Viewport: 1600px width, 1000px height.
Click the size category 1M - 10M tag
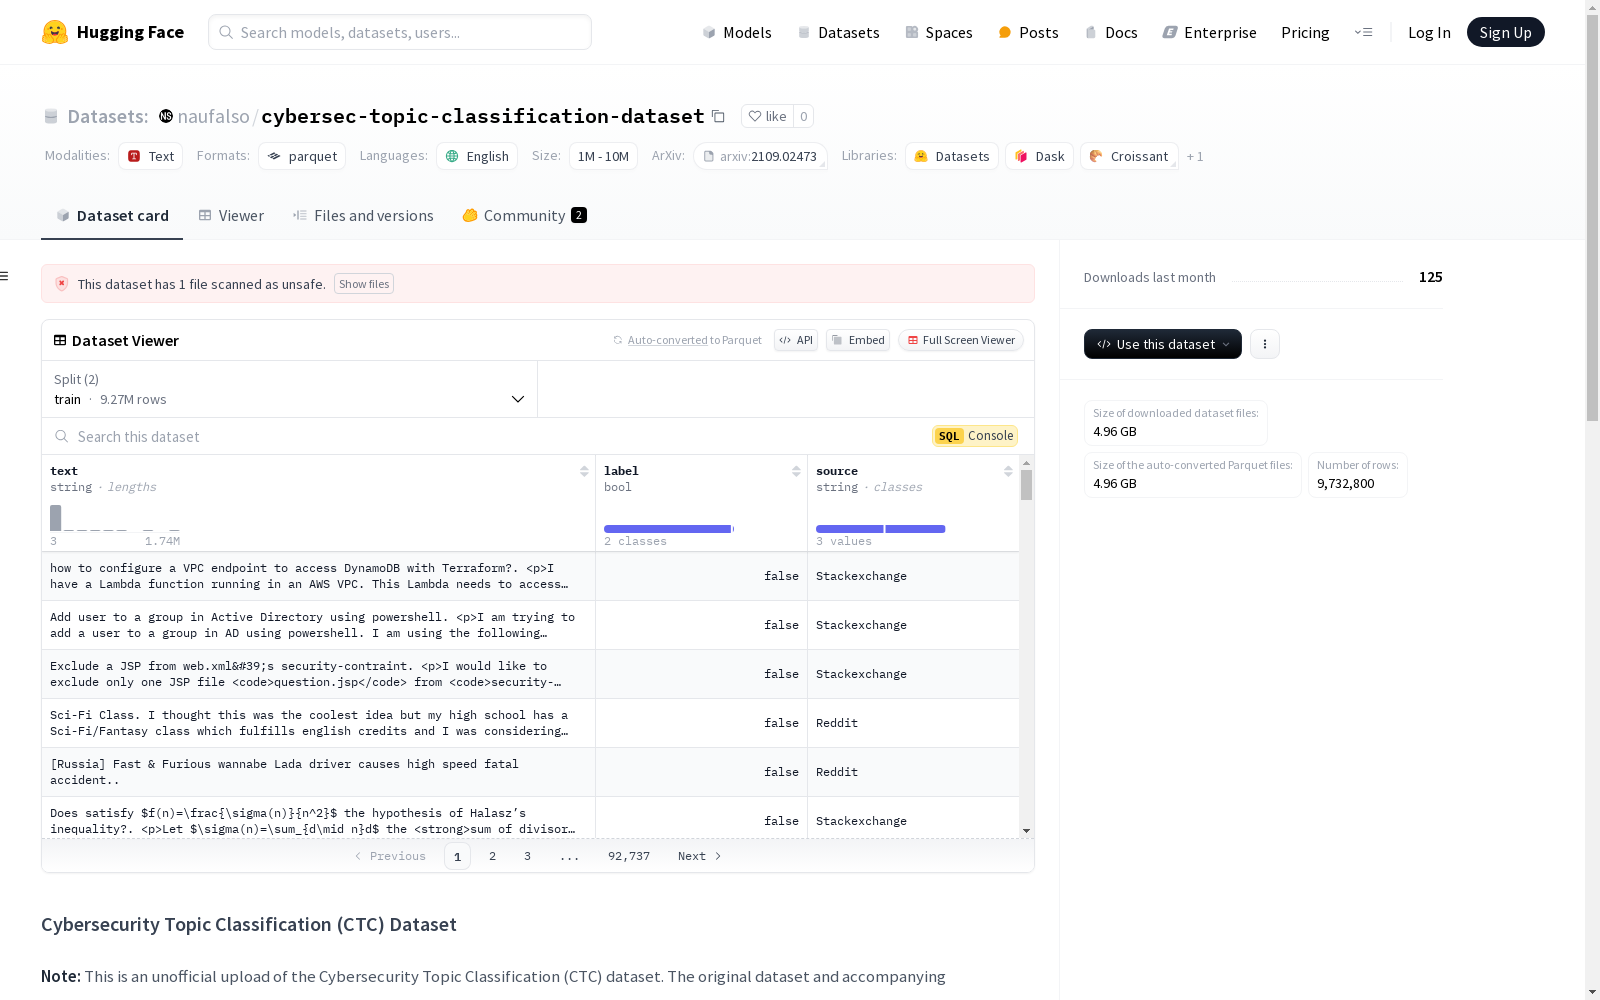[603, 156]
